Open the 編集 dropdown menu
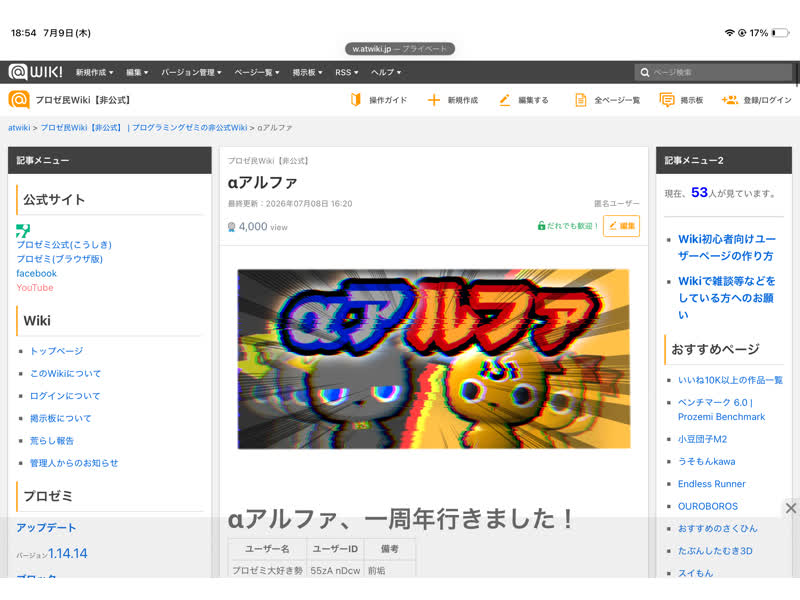Viewport: 800px width, 600px height. coord(137,72)
